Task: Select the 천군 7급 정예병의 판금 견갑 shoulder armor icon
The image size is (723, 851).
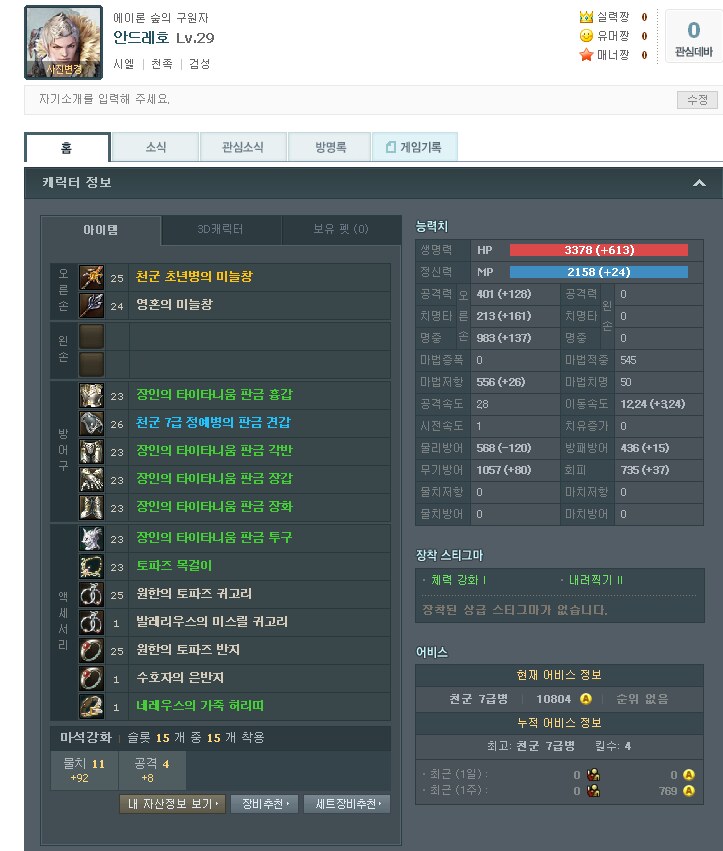Action: (91, 423)
